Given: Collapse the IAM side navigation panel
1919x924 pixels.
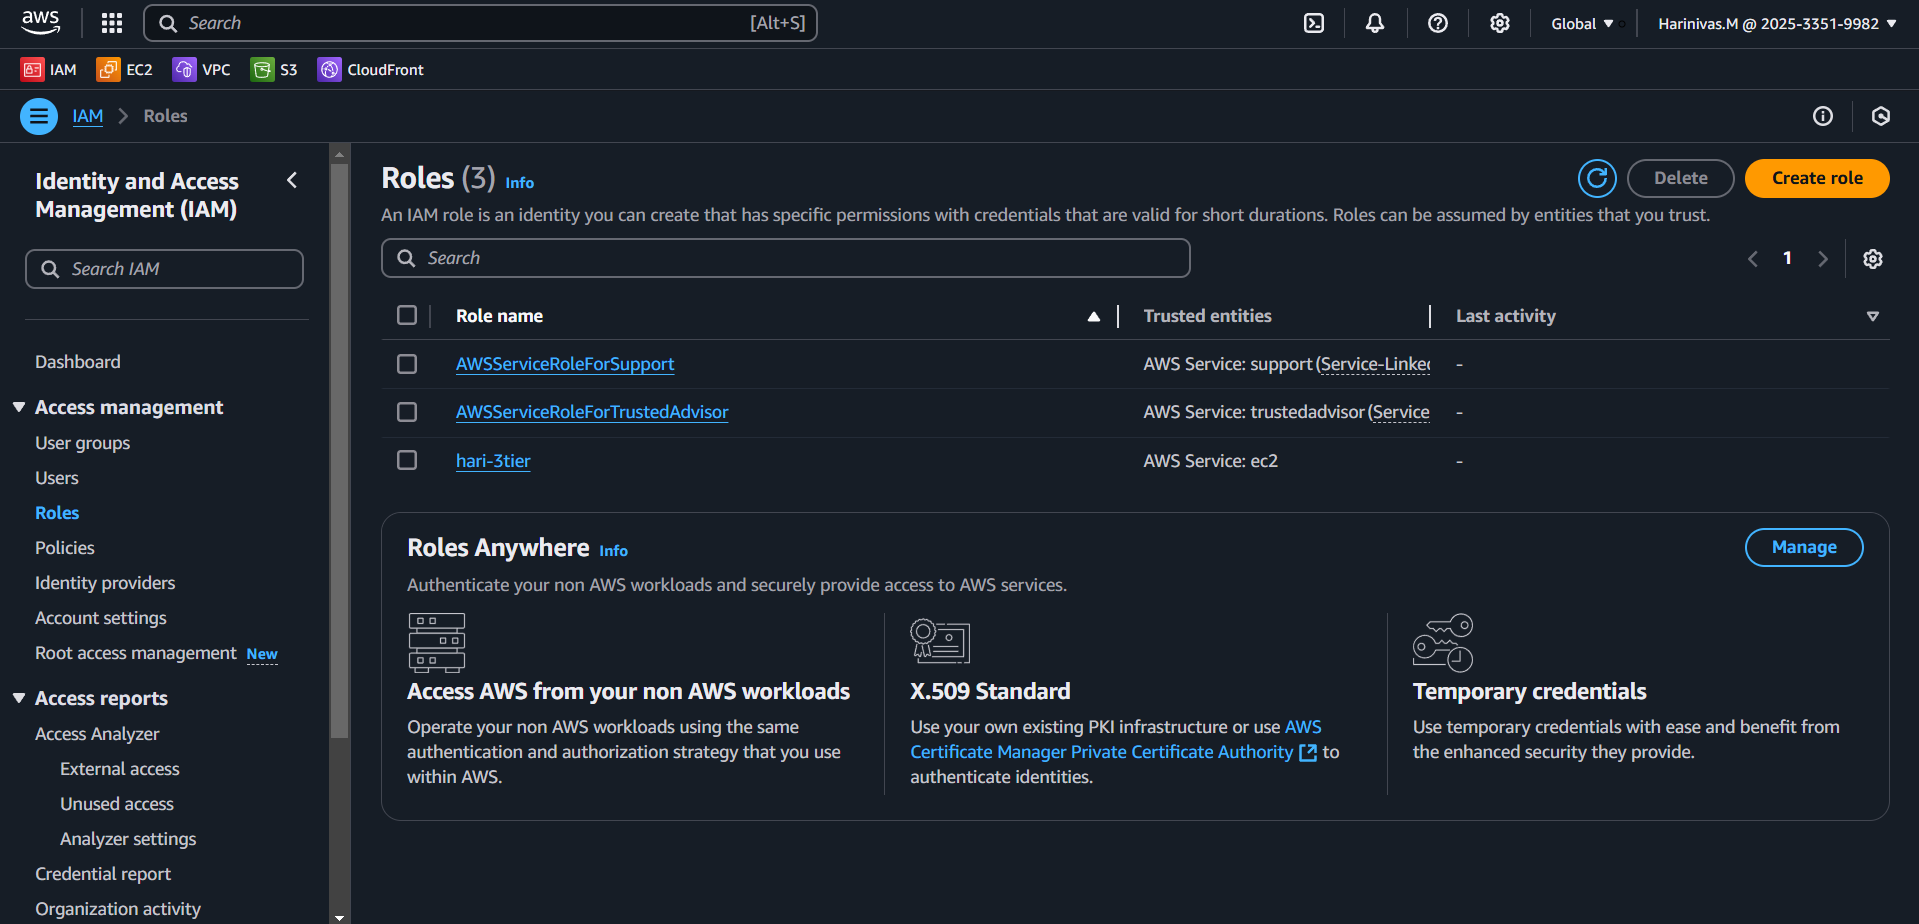Looking at the screenshot, I should [x=292, y=180].
